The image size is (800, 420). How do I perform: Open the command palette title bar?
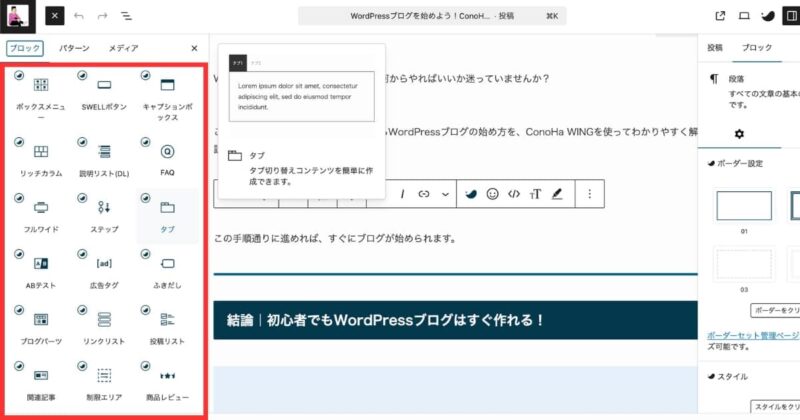pos(432,16)
